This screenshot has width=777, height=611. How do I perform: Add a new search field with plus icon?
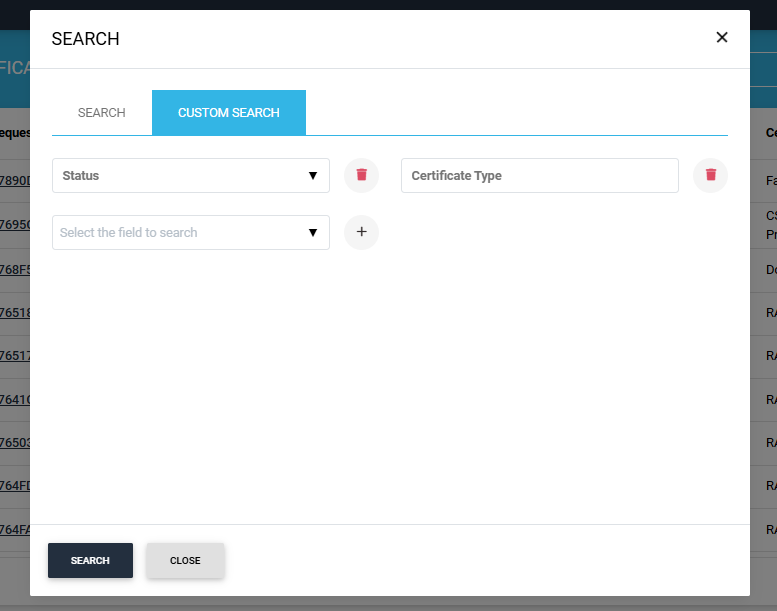point(361,232)
